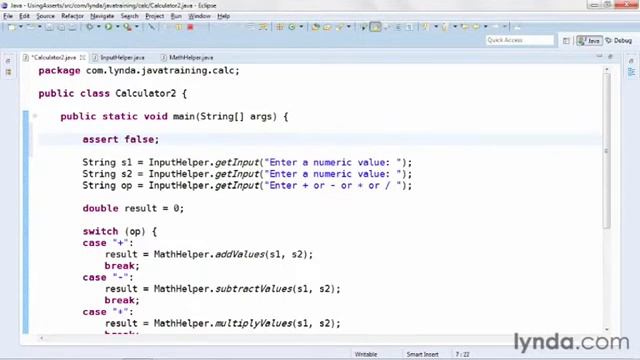Viewport: 640px width, 360px height.
Task: Switch to the Java perspective
Action: [x=589, y=40]
